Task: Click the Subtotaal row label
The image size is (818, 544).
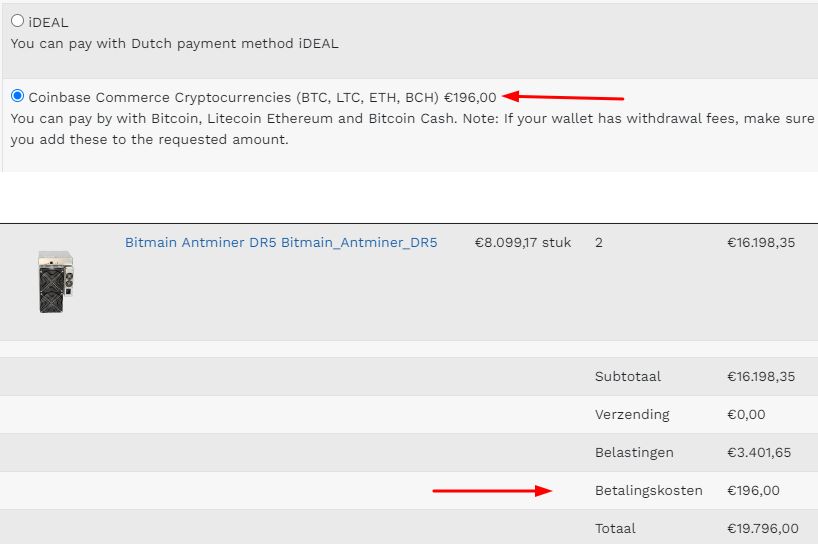Action: [628, 377]
